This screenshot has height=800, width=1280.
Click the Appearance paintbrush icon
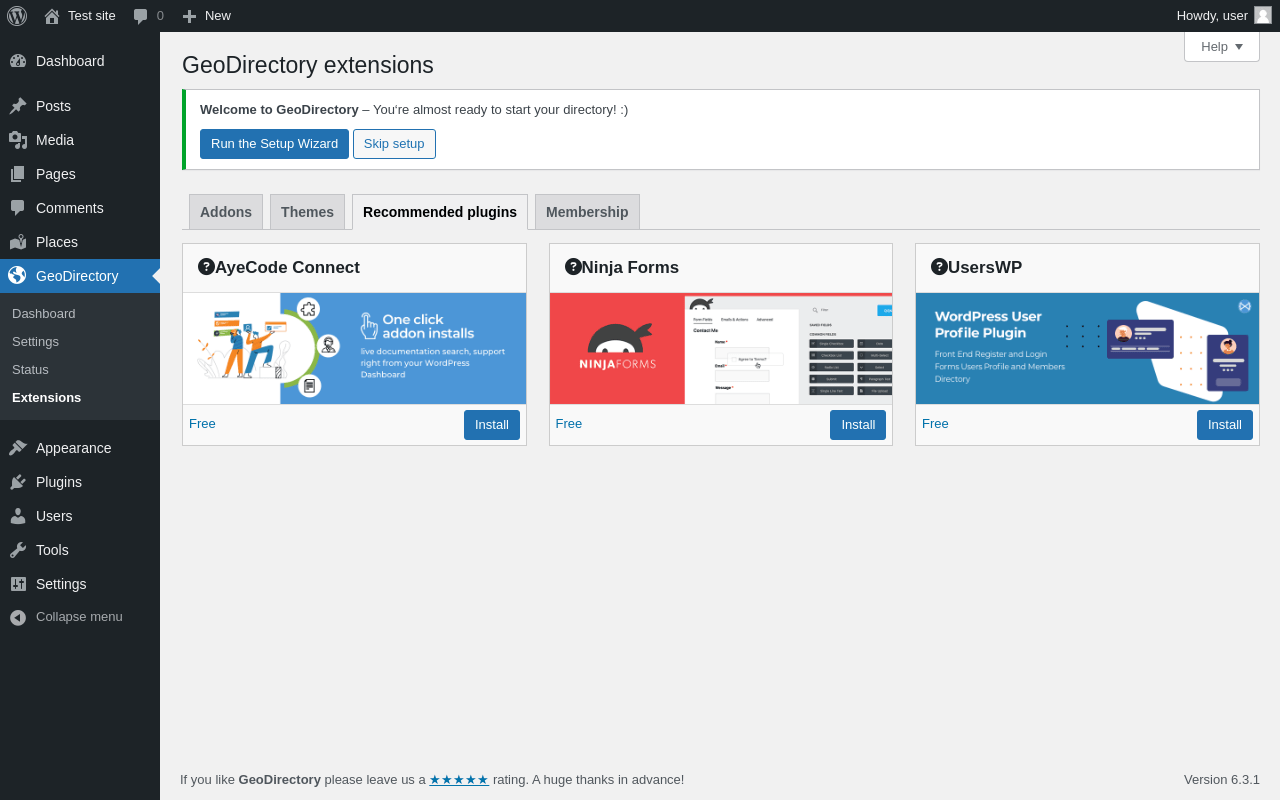18,448
